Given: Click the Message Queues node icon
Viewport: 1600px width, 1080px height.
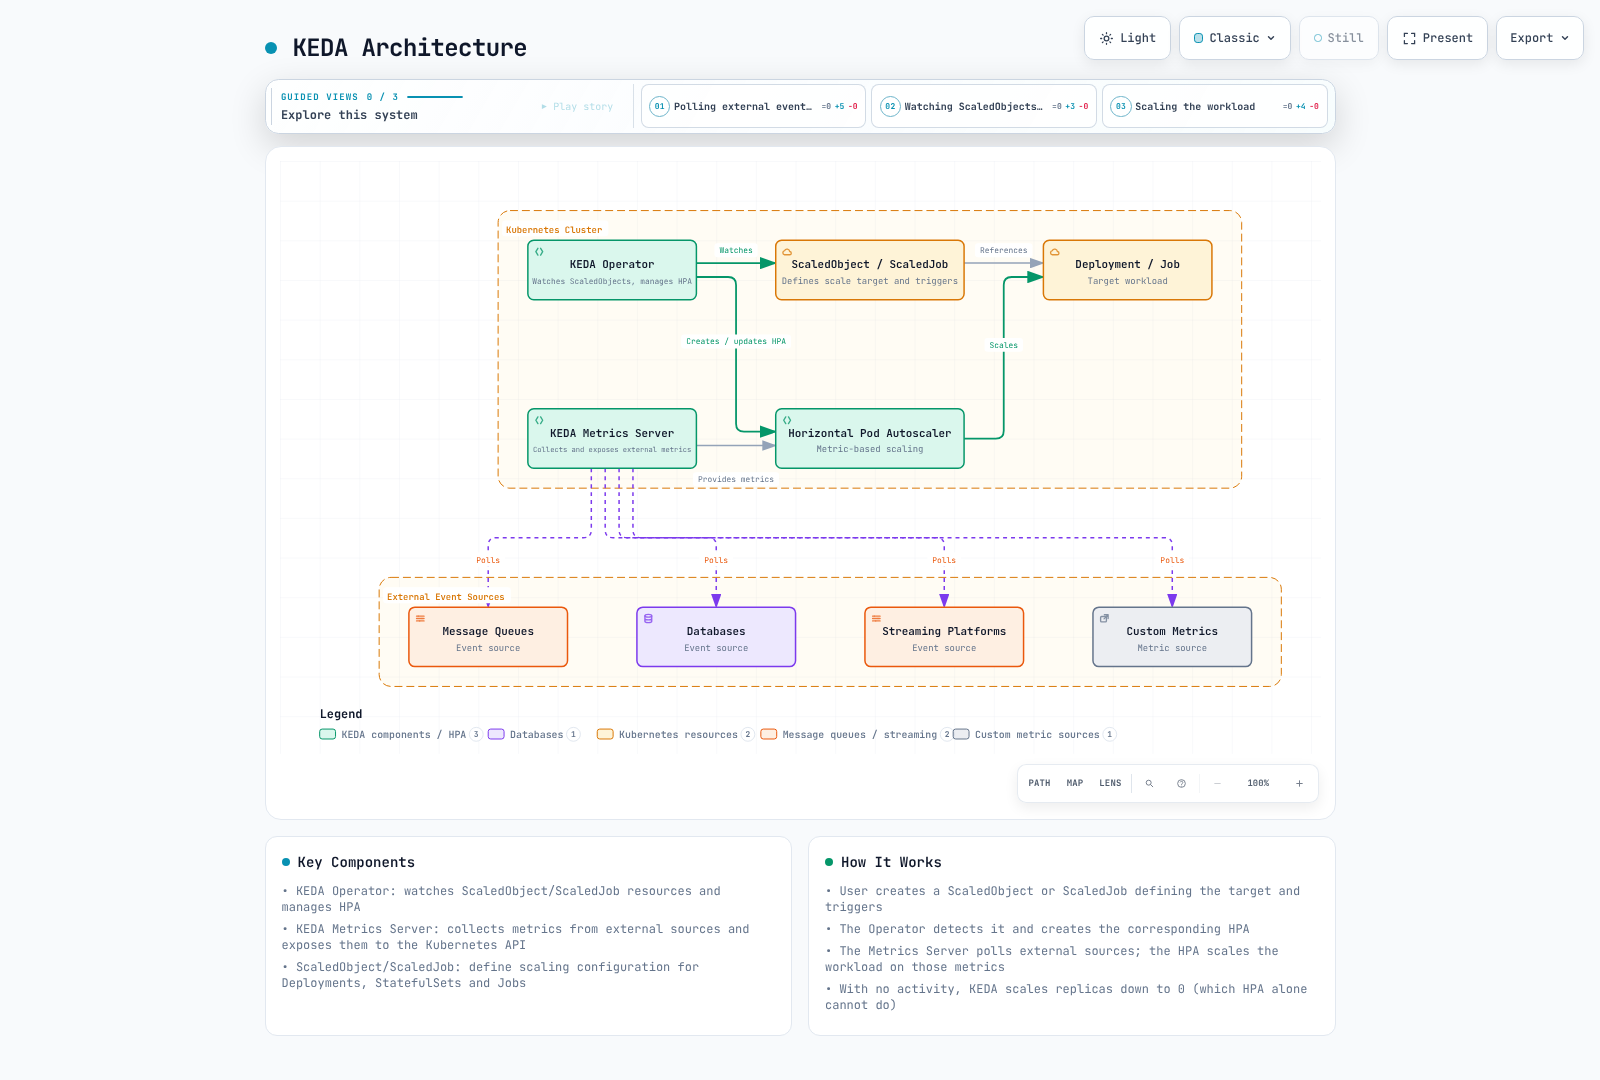Looking at the screenshot, I should pos(420,618).
